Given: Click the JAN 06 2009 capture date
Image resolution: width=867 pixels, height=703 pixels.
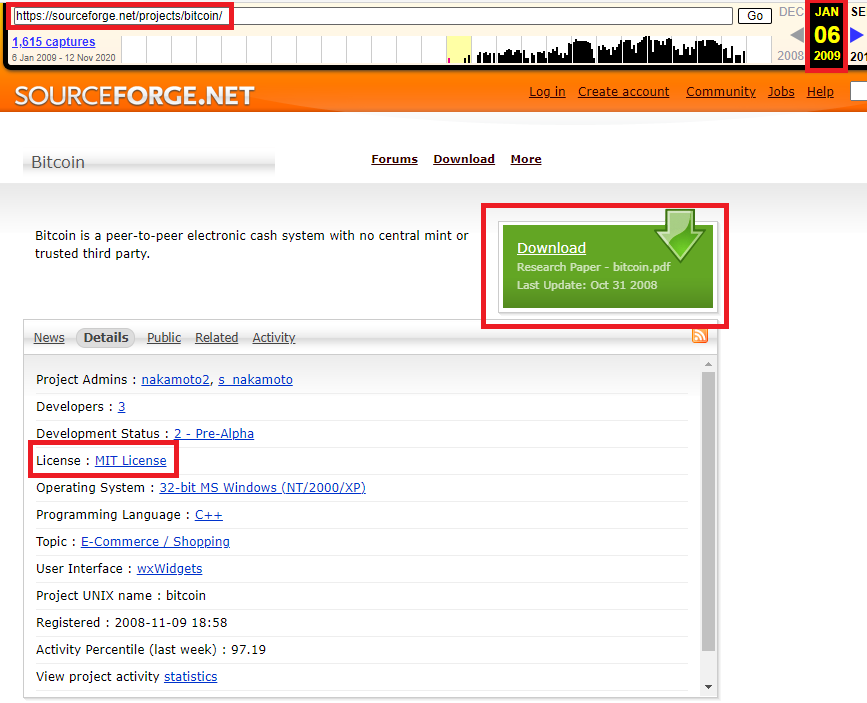Looking at the screenshot, I should (x=827, y=34).
